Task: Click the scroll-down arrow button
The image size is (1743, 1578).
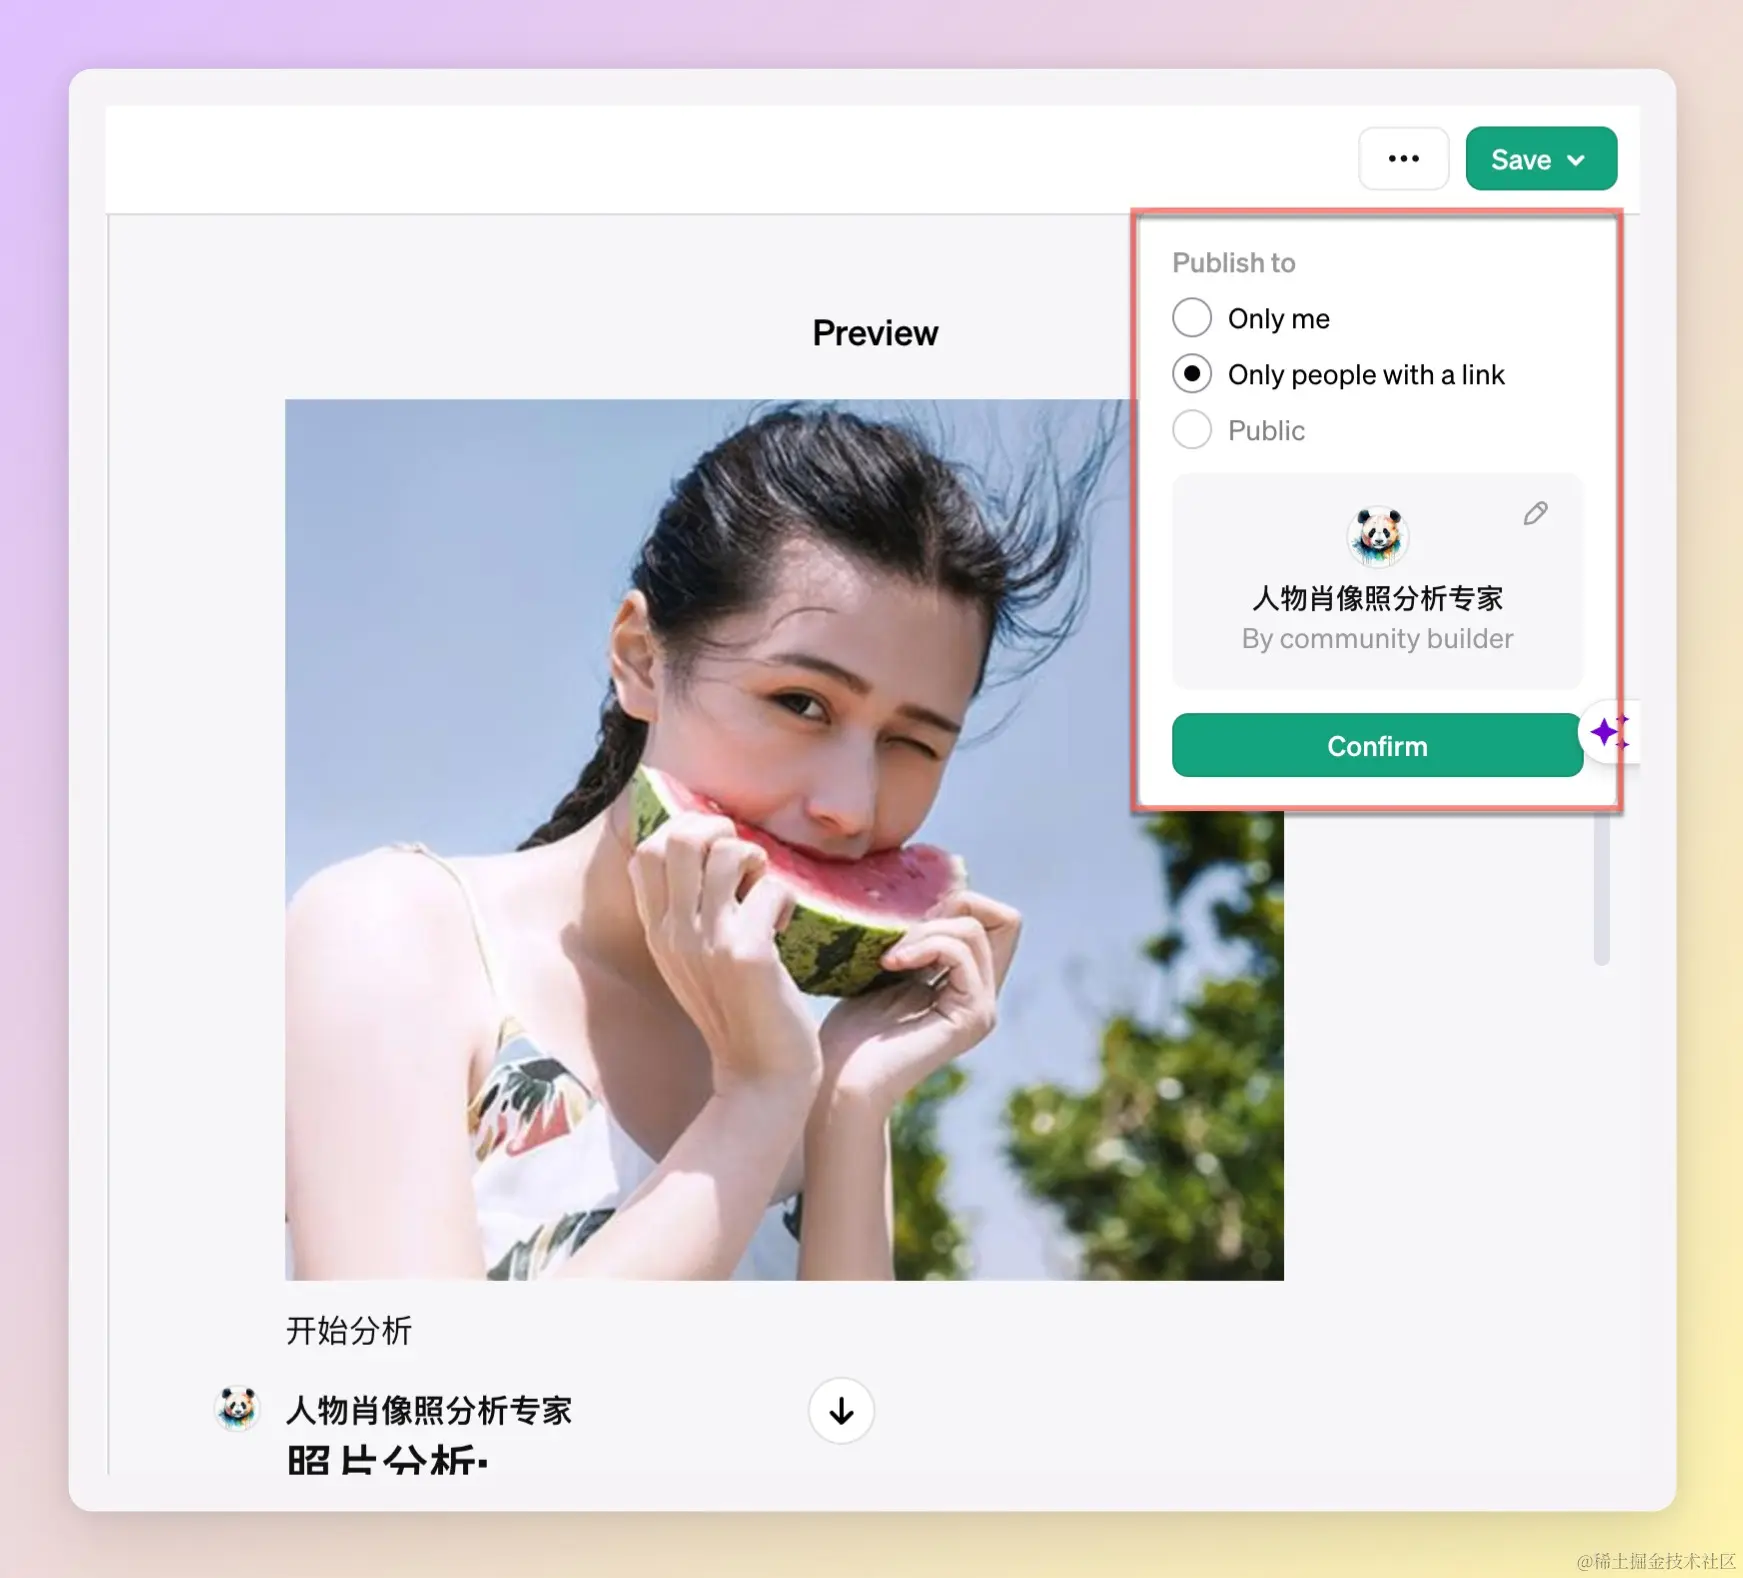Action: point(841,1411)
